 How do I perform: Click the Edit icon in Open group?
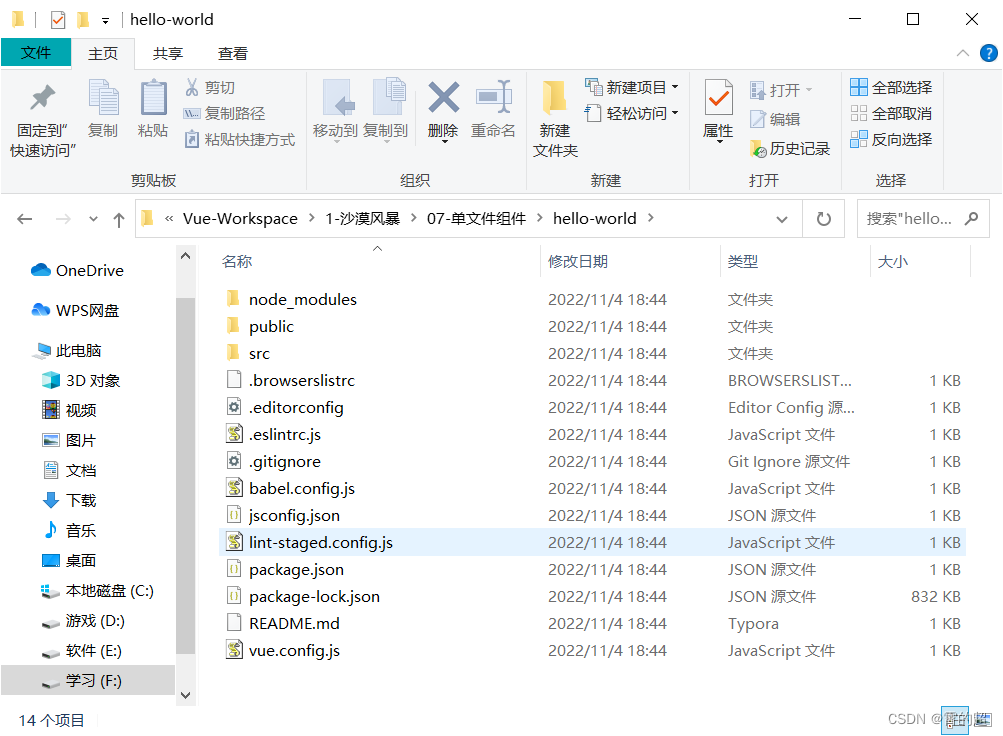click(758, 119)
